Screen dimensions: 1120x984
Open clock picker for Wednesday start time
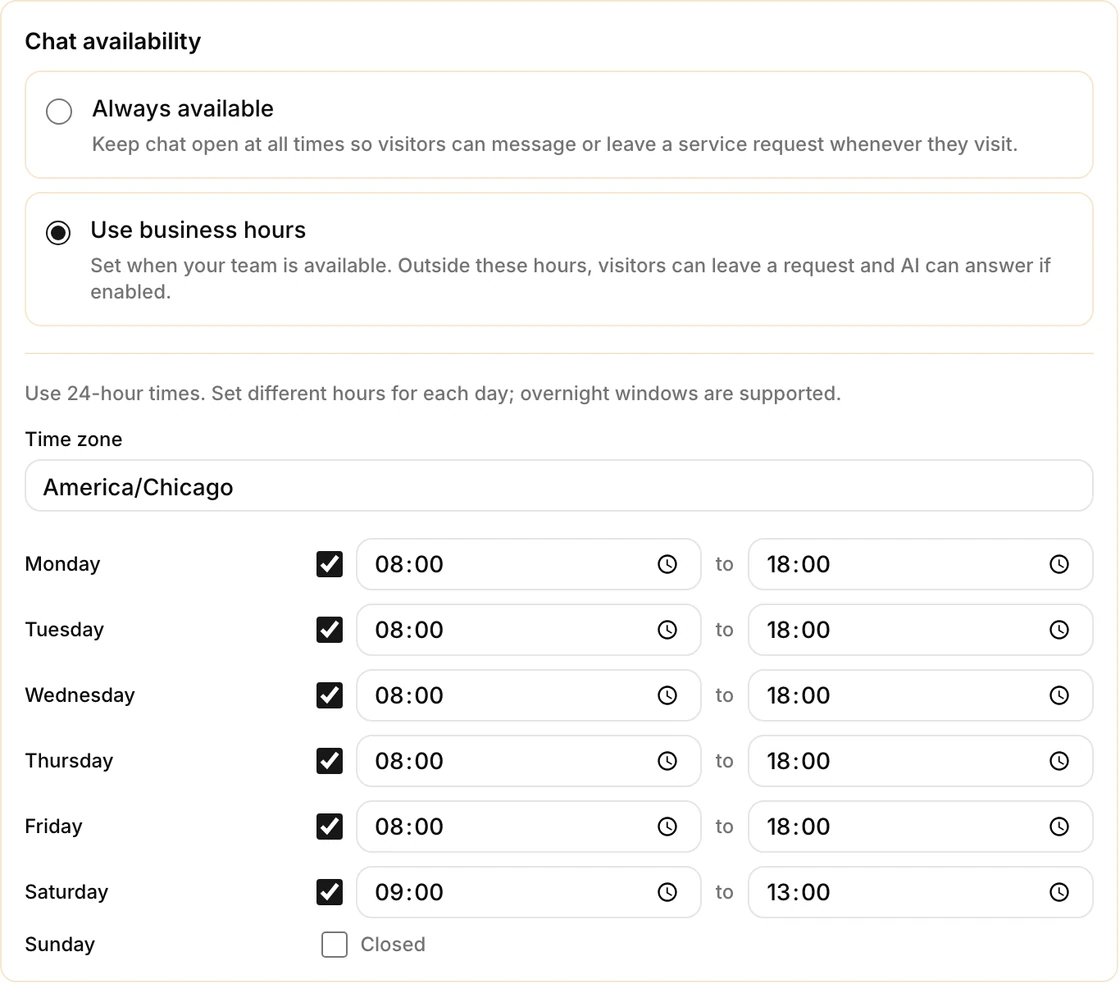[667, 696]
